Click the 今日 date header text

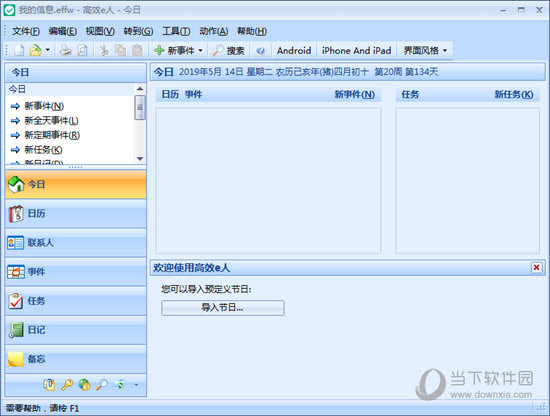164,72
